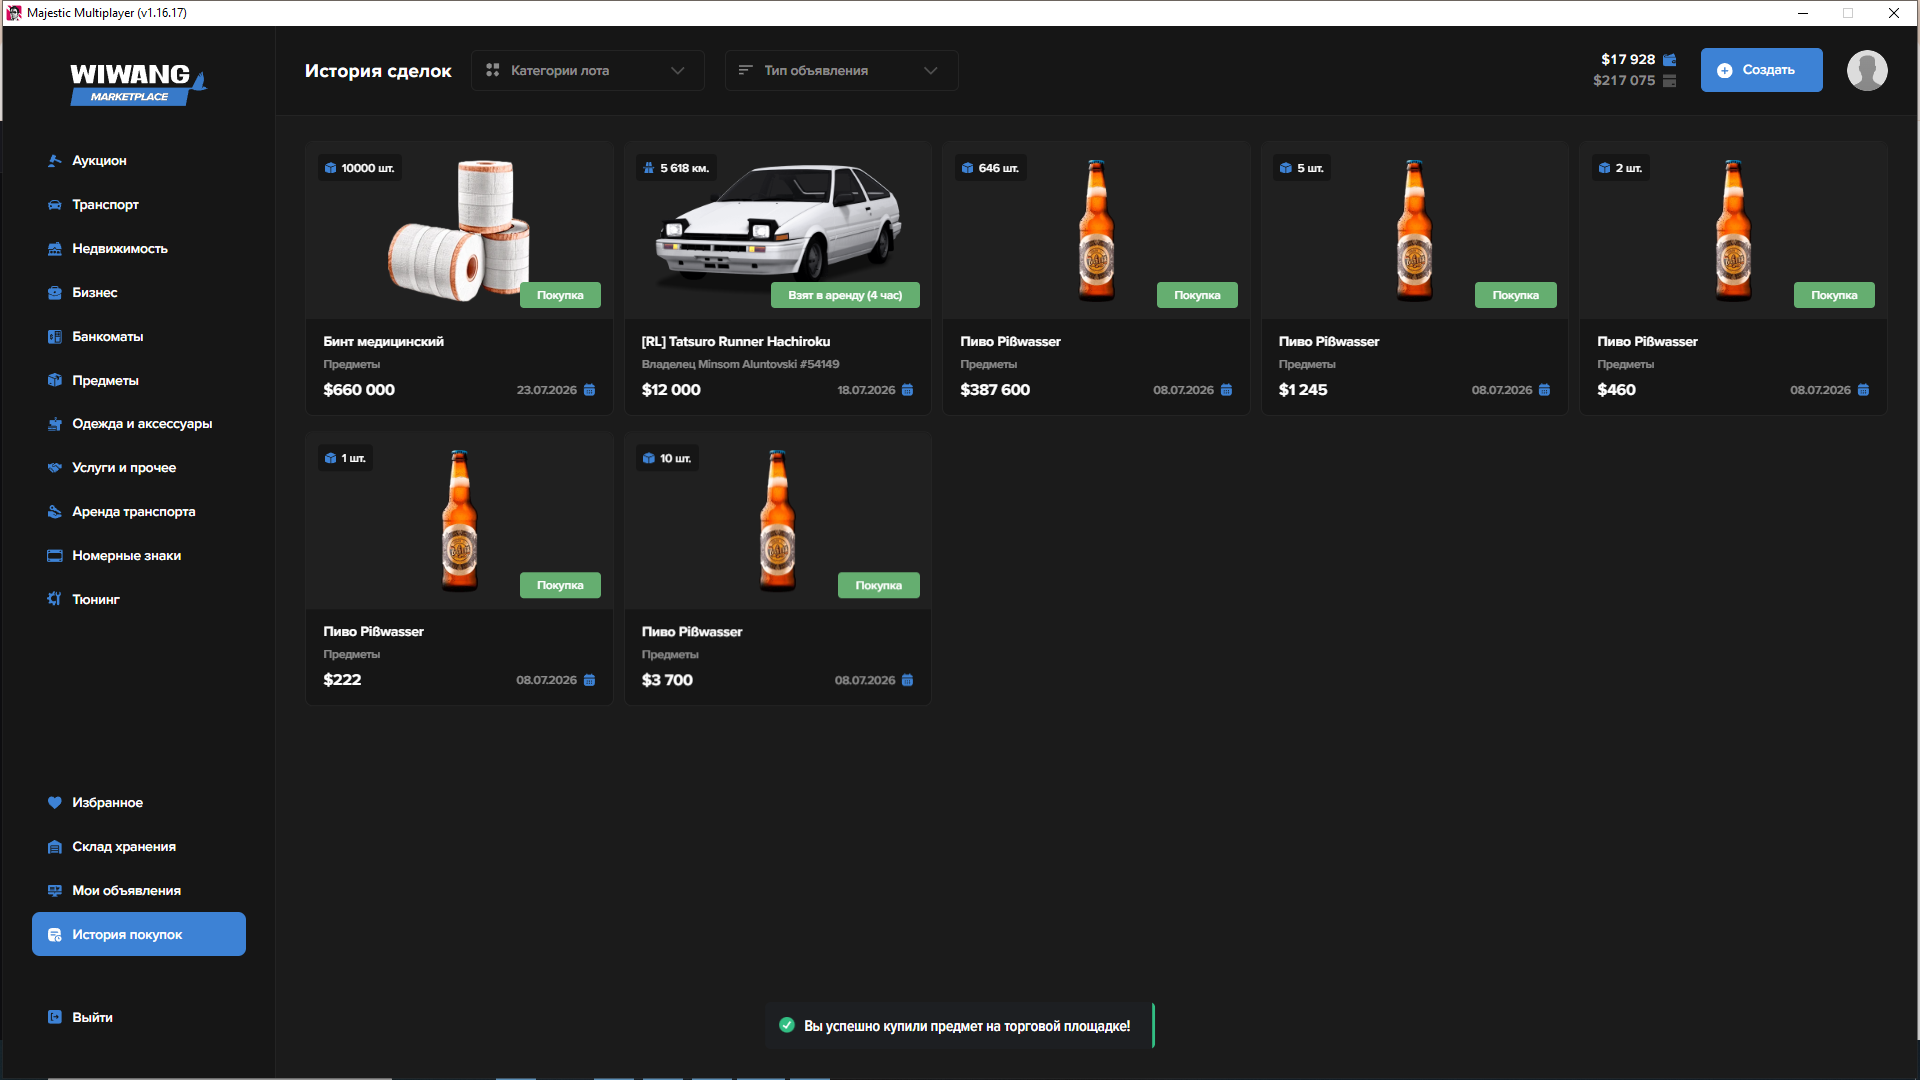The height and width of the screenshot is (1080, 1920).
Task: Open История покупок page
Action: (x=139, y=934)
